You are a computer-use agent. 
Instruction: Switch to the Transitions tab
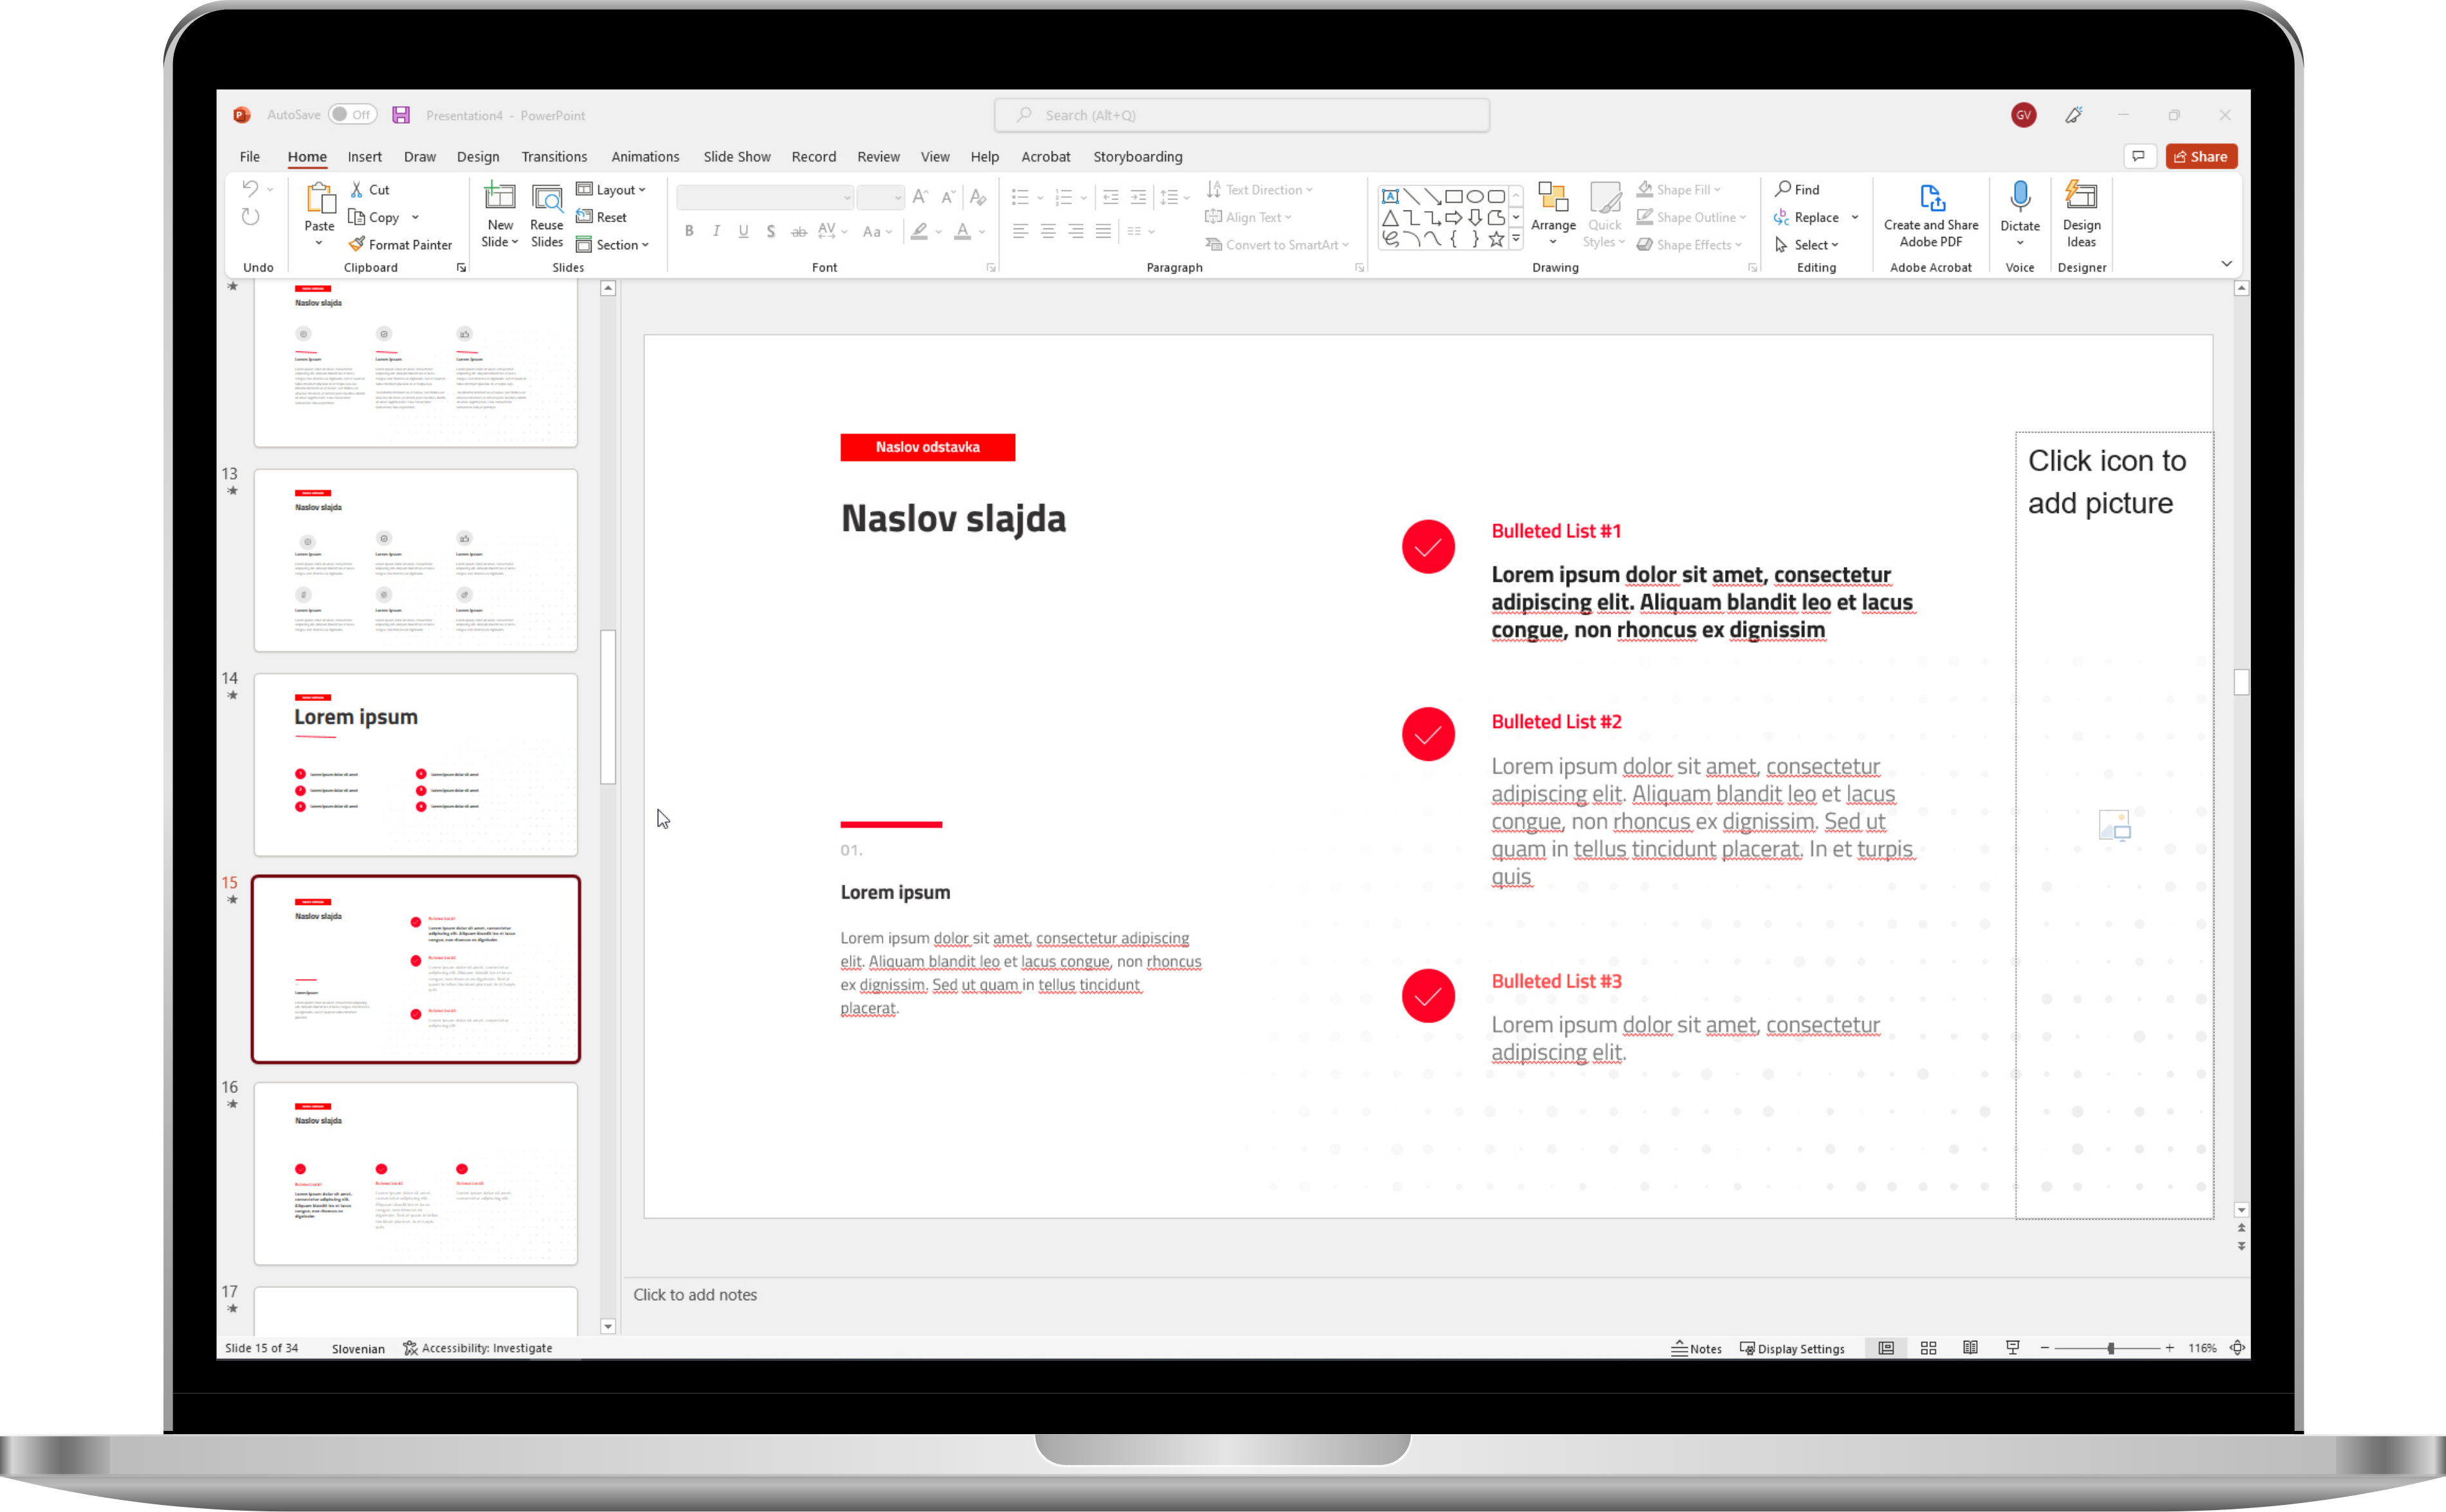[x=554, y=156]
